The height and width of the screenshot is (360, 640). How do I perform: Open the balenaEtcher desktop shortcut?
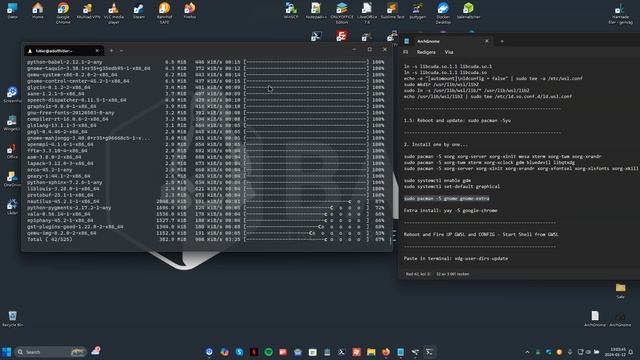(468, 11)
